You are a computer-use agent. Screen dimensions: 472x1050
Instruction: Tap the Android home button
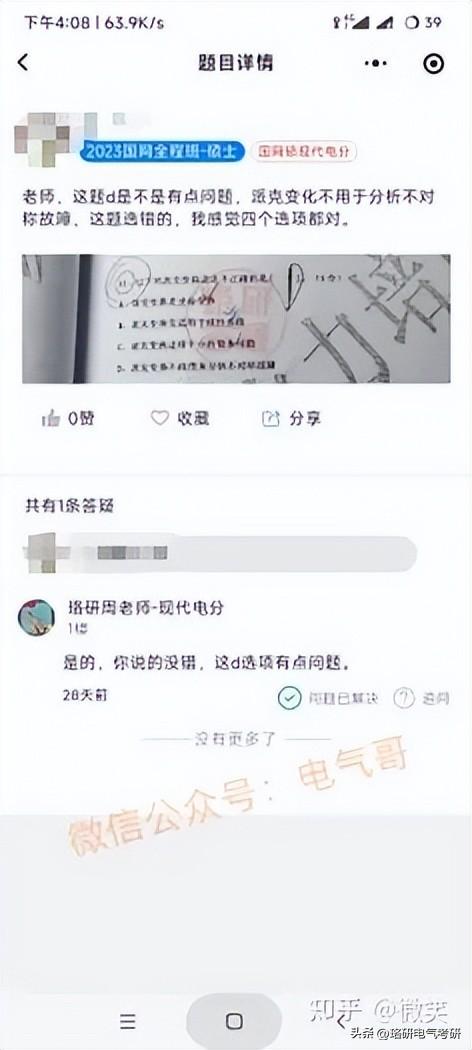tap(234, 1021)
